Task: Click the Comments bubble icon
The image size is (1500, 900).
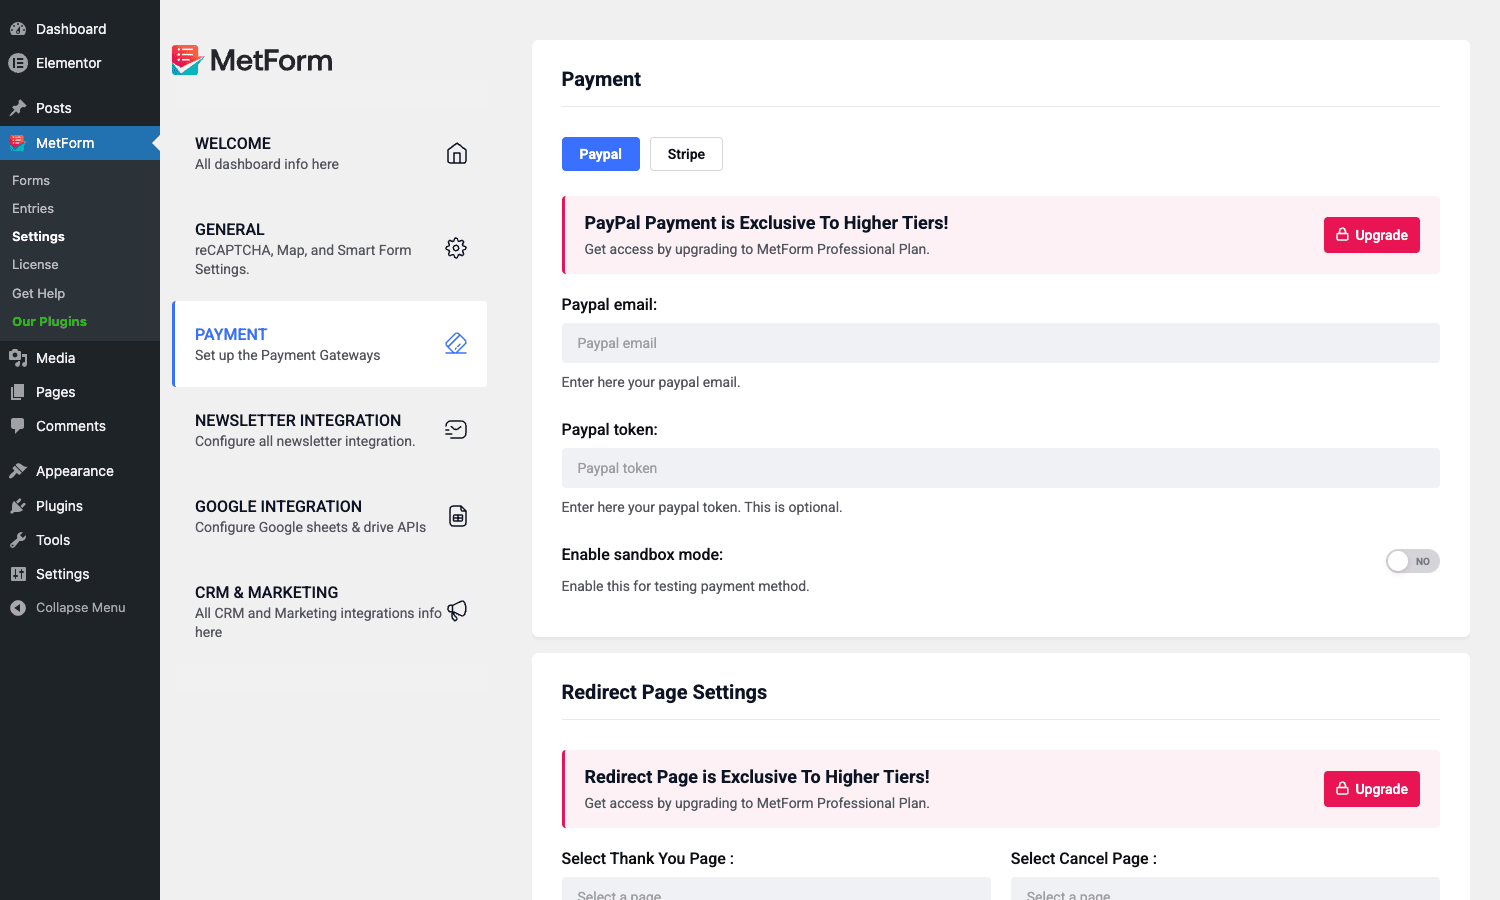Action: (x=18, y=426)
